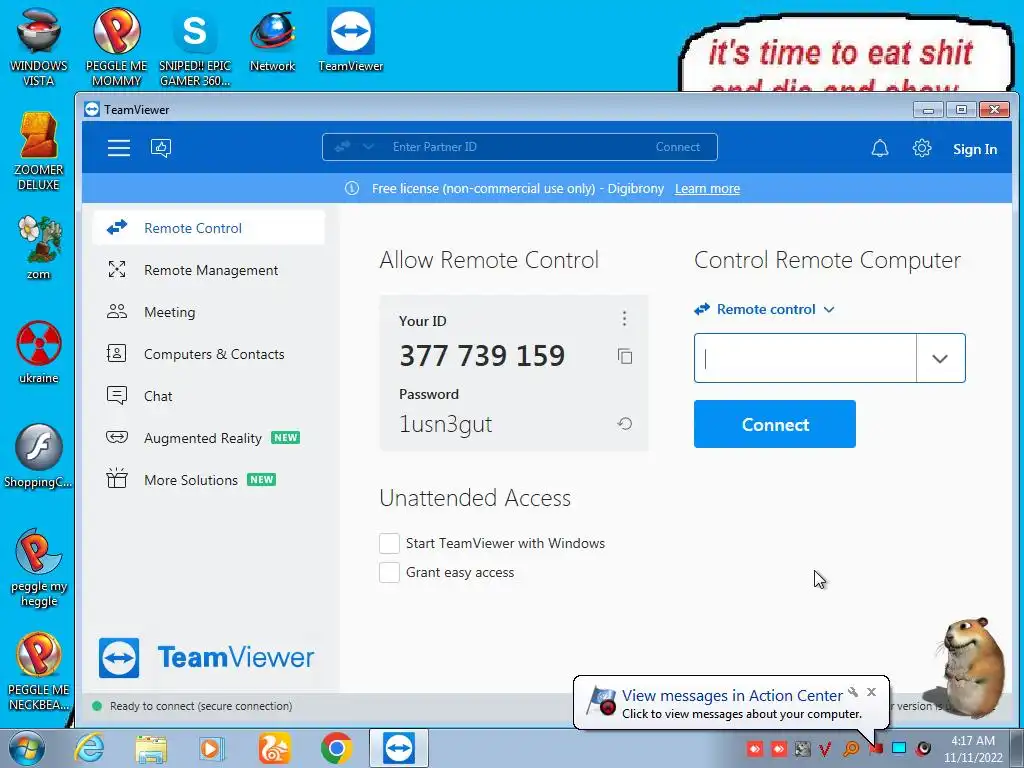Open the WINDOWS VISTA desktop icon
1024x768 pixels.
pyautogui.click(x=39, y=47)
